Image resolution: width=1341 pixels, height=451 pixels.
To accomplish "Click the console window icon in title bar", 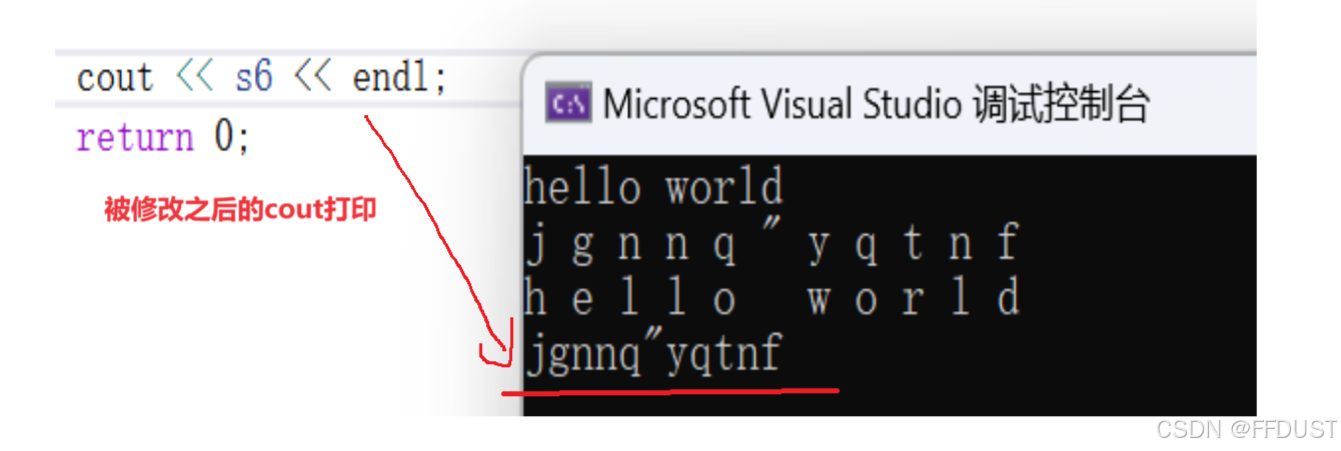I will click(x=569, y=104).
